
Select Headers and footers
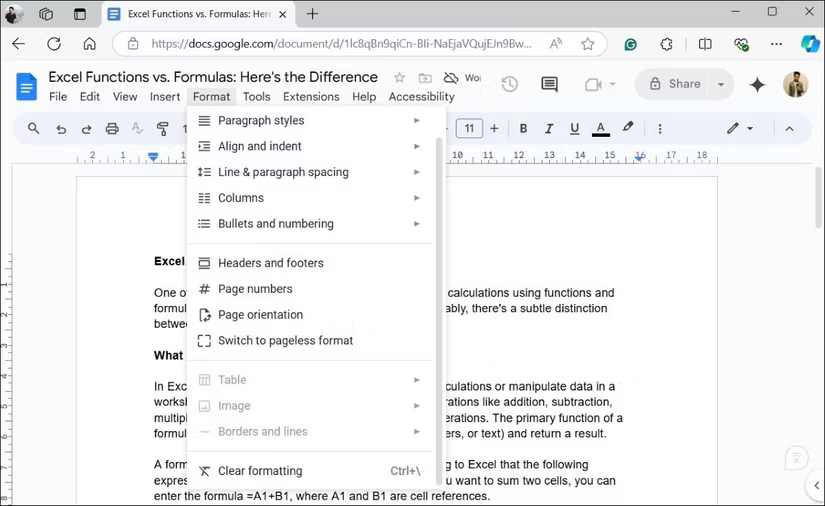310,263
